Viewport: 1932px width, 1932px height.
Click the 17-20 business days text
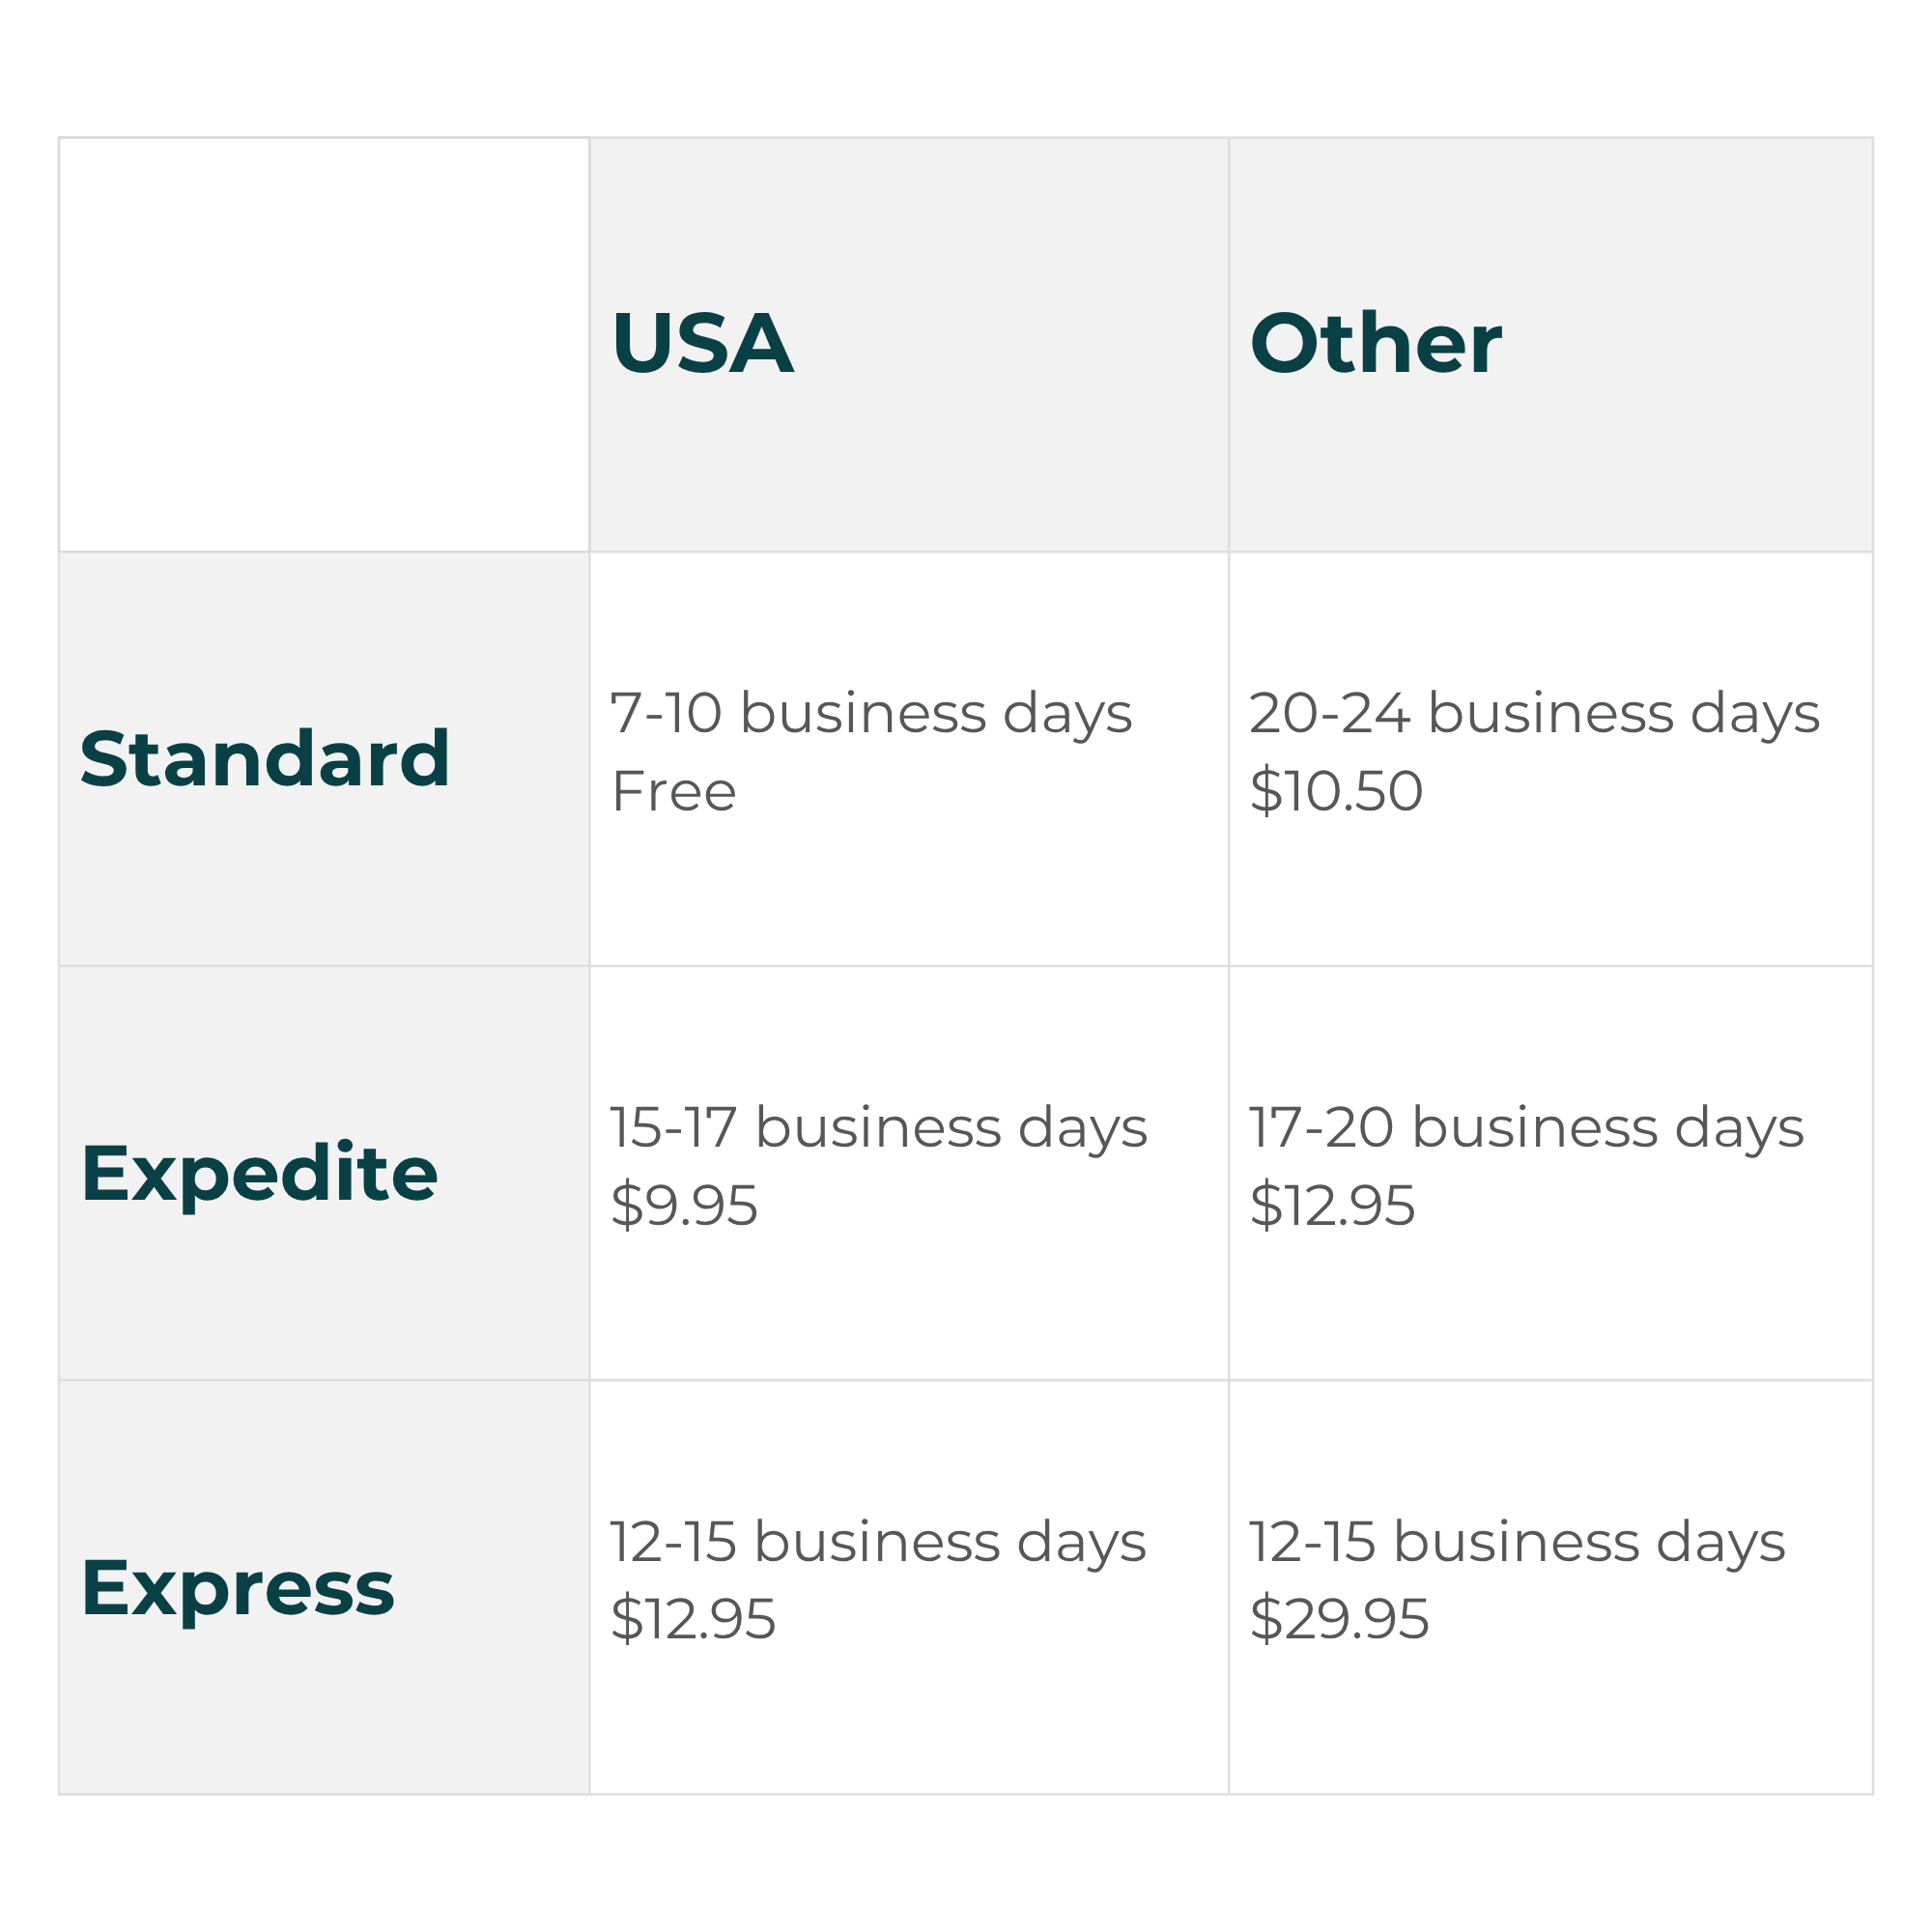point(1526,1128)
